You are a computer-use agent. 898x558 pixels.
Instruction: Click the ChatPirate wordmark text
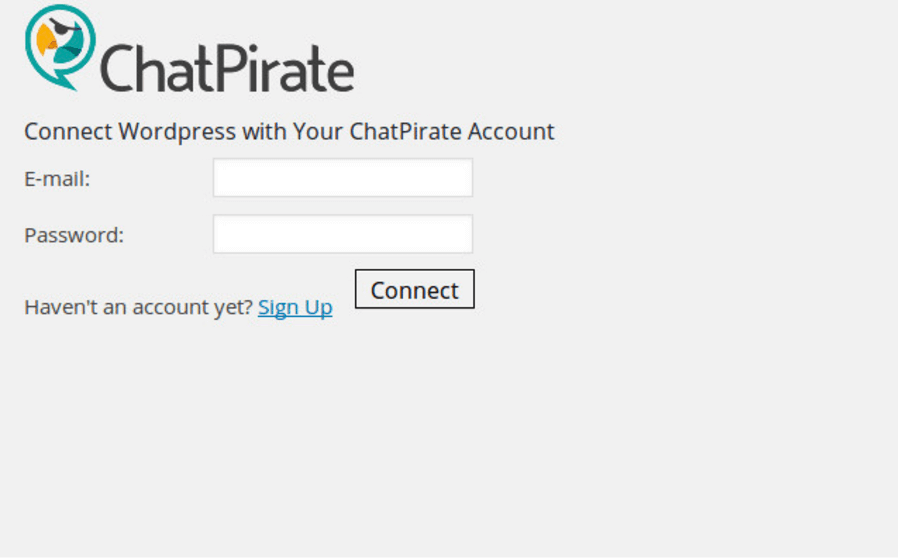(x=227, y=68)
